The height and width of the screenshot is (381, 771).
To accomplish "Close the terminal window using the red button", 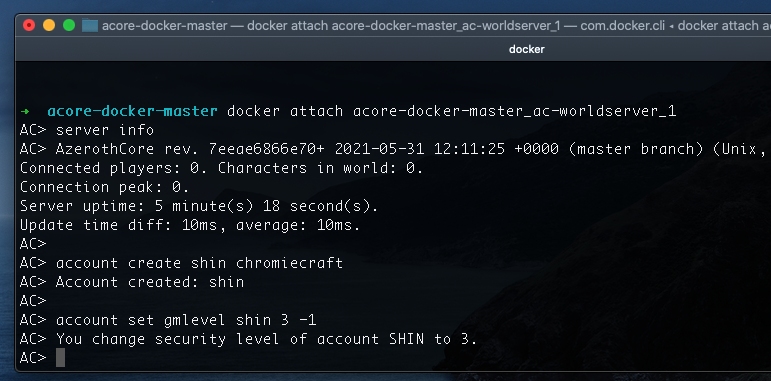I will (x=29, y=25).
